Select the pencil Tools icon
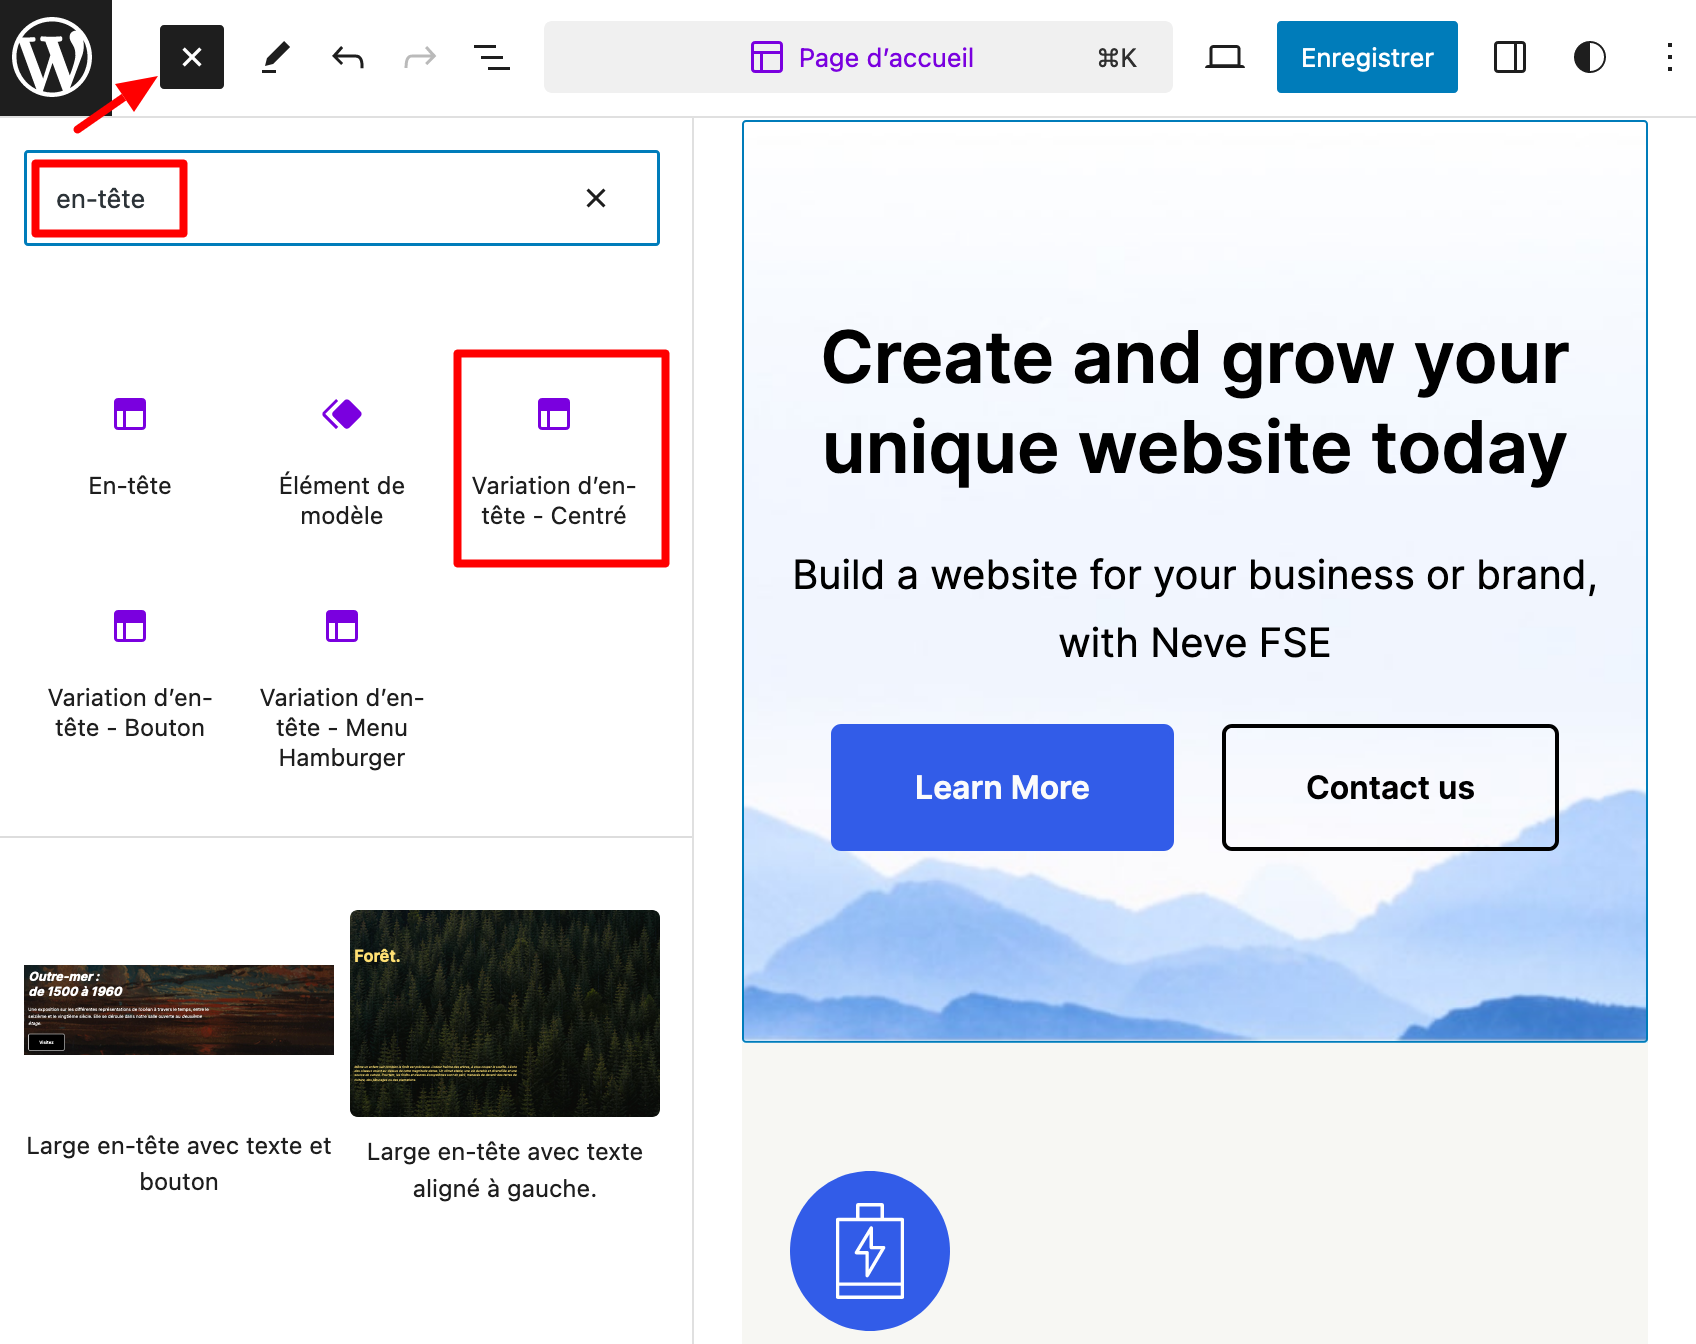 275,57
